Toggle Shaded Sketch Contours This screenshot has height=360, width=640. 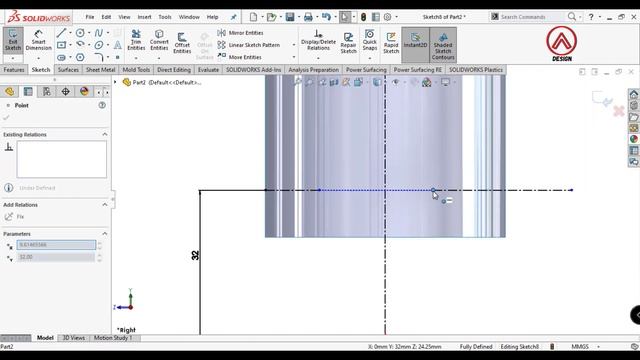pyautogui.click(x=443, y=46)
